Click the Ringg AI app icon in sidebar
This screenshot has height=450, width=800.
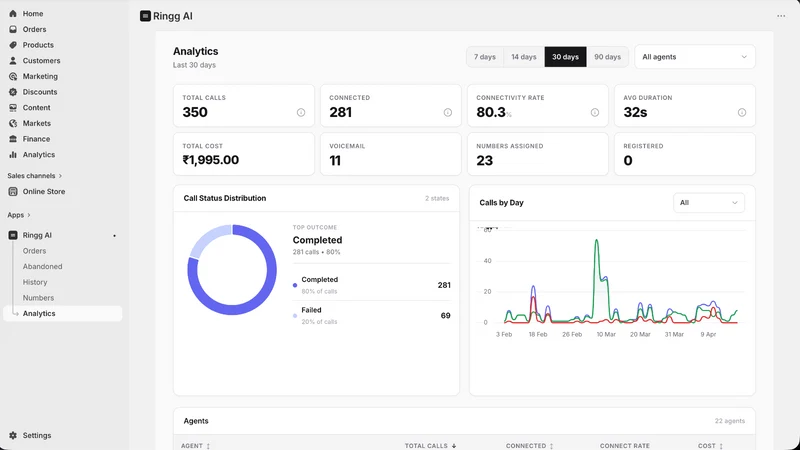coord(13,235)
